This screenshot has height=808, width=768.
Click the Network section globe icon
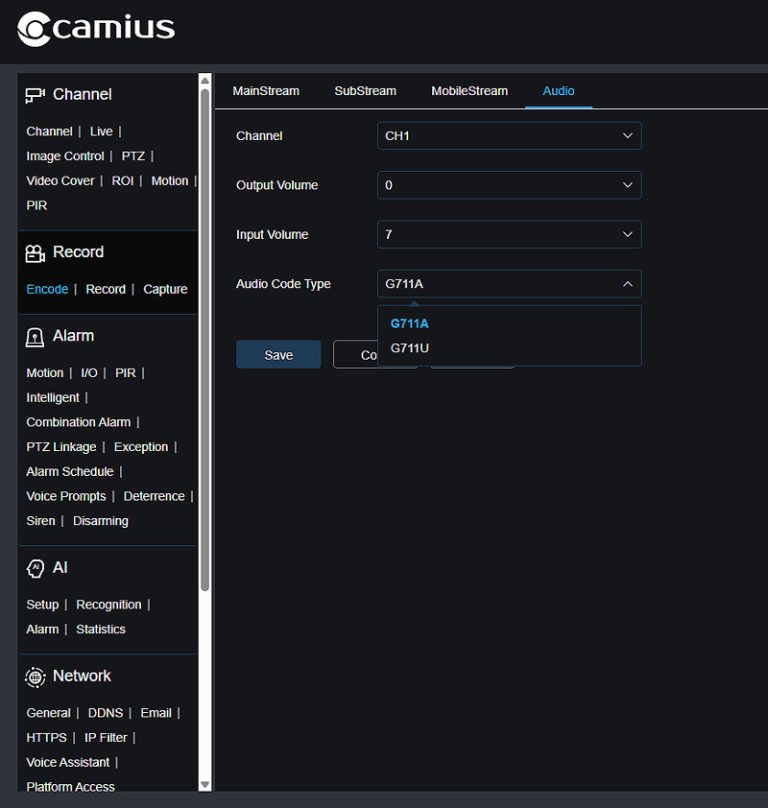pyautogui.click(x=35, y=677)
